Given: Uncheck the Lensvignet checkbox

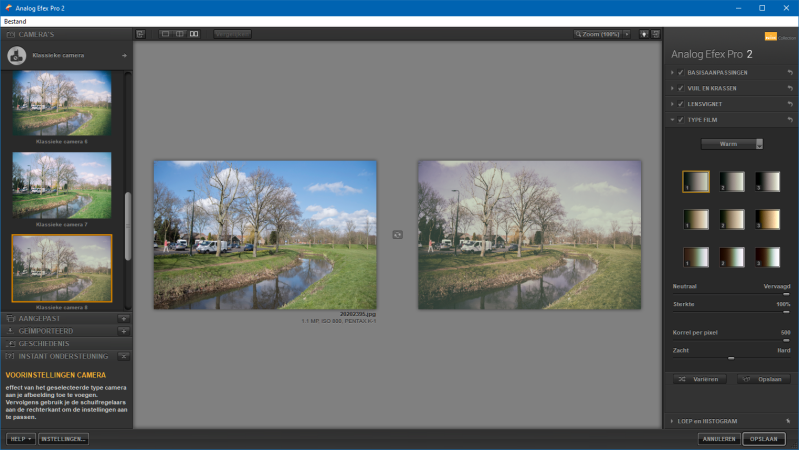Looking at the screenshot, I should pyautogui.click(x=681, y=104).
